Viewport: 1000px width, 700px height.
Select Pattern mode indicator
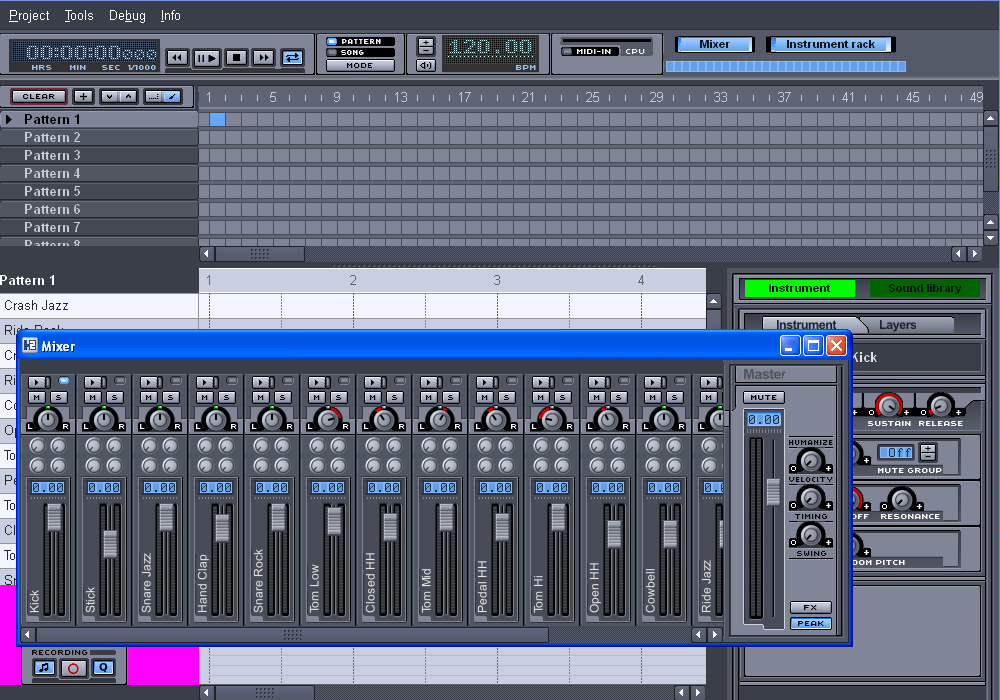coord(360,41)
